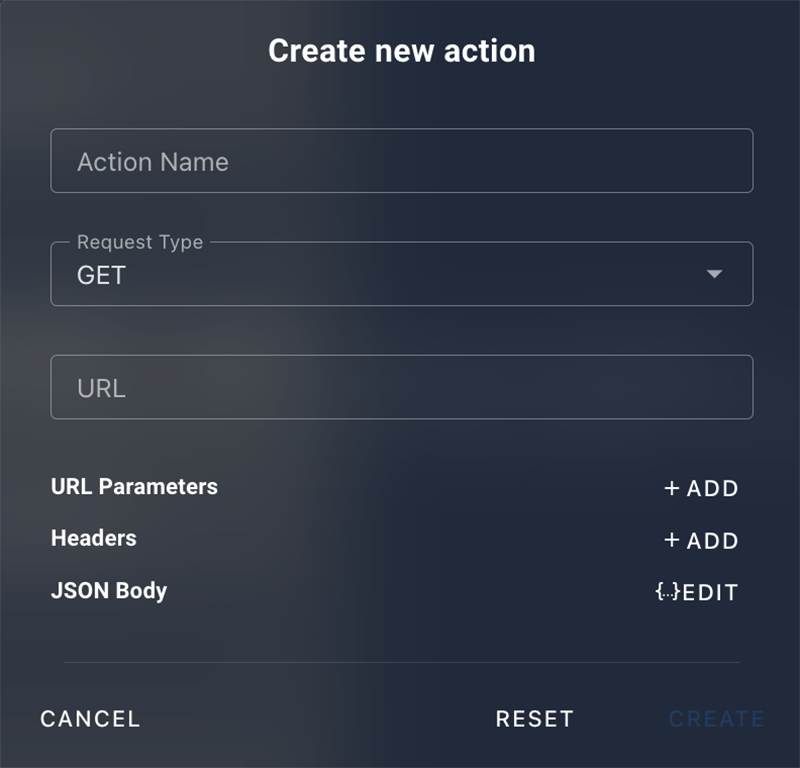
Task: Open the Request Type dropdown showing GET
Action: tap(402, 274)
